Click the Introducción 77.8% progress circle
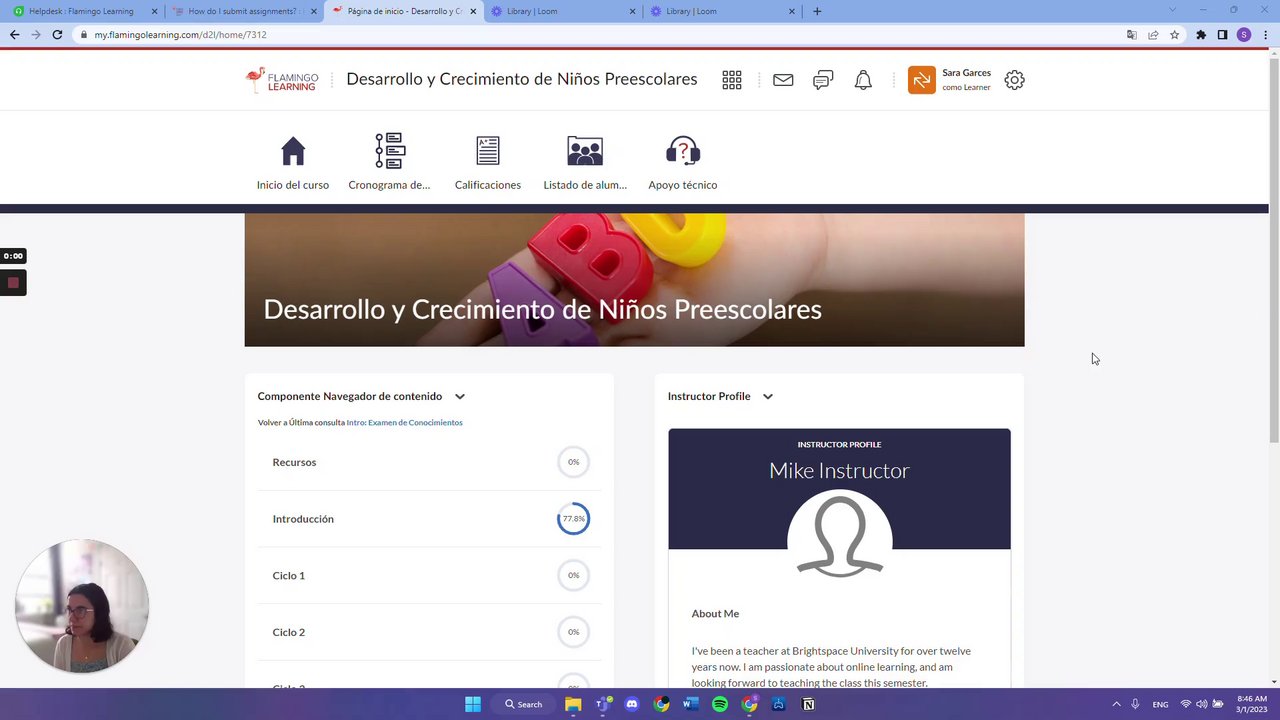The height and width of the screenshot is (720, 1280). pos(573,519)
